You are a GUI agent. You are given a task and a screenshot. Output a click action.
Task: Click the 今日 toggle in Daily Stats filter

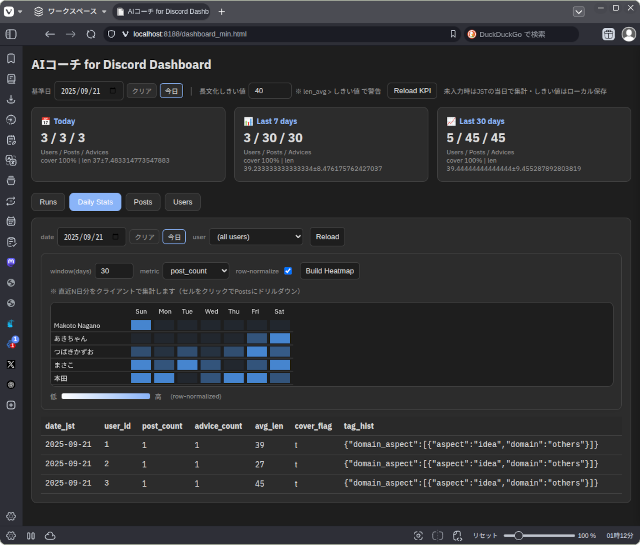(x=174, y=237)
